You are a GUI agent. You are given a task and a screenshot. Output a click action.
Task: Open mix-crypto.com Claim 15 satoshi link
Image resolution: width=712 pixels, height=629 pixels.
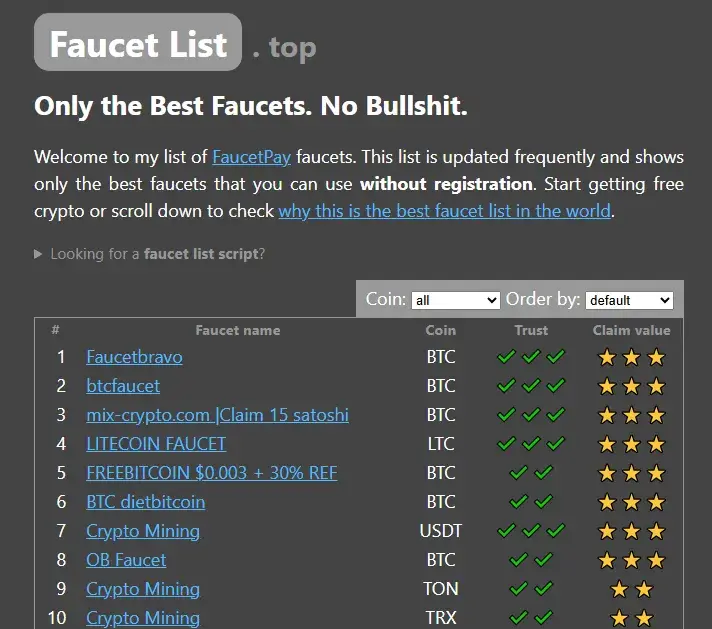(x=218, y=415)
